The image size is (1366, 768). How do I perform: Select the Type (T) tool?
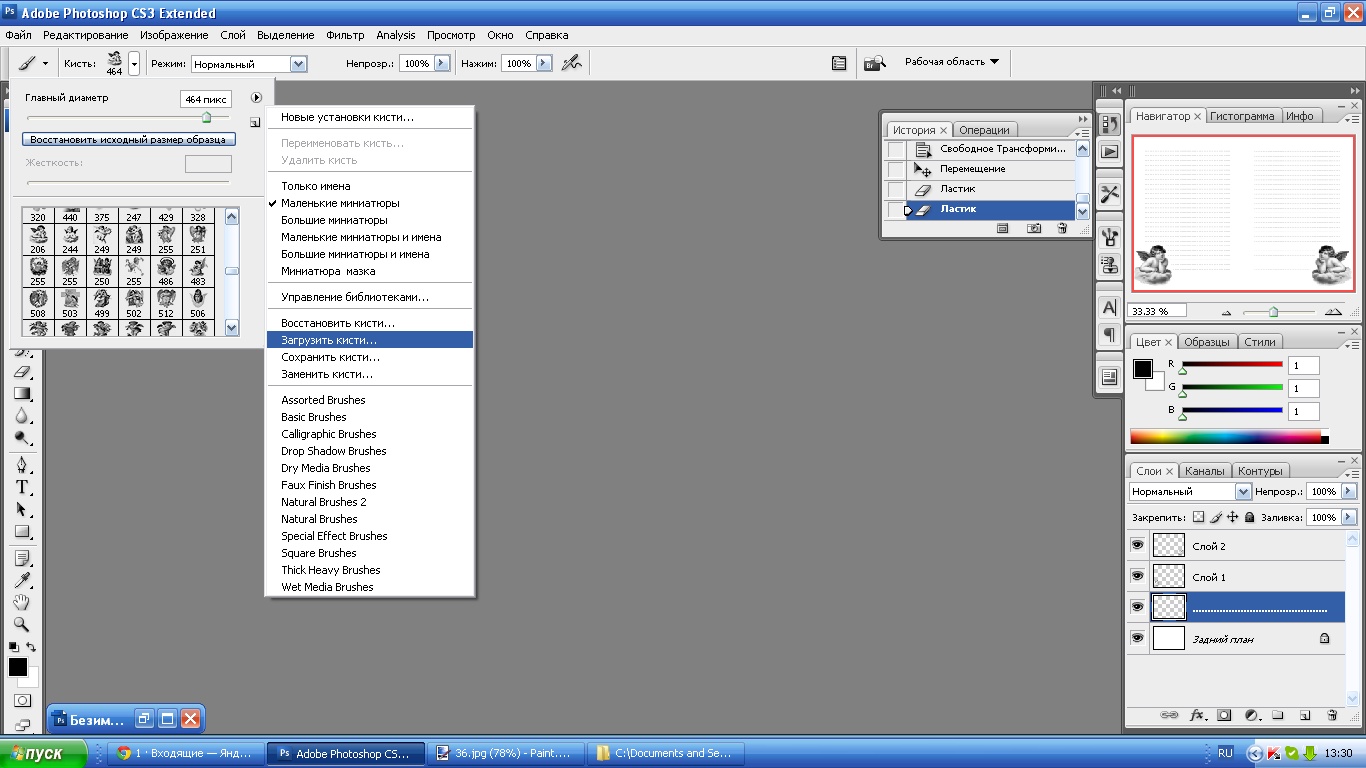coord(22,487)
